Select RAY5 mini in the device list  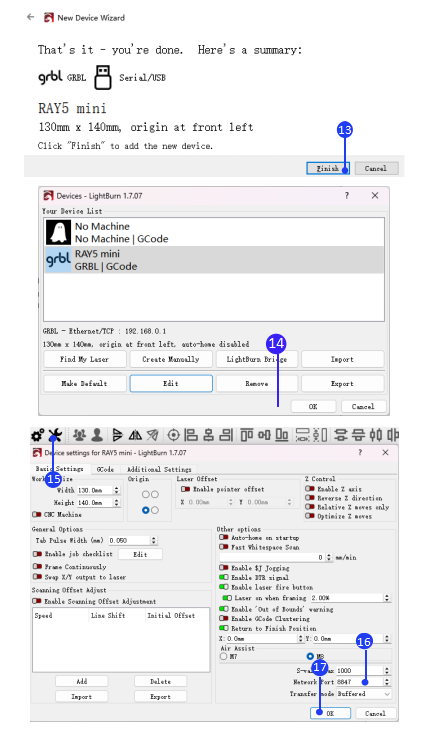[214, 260]
